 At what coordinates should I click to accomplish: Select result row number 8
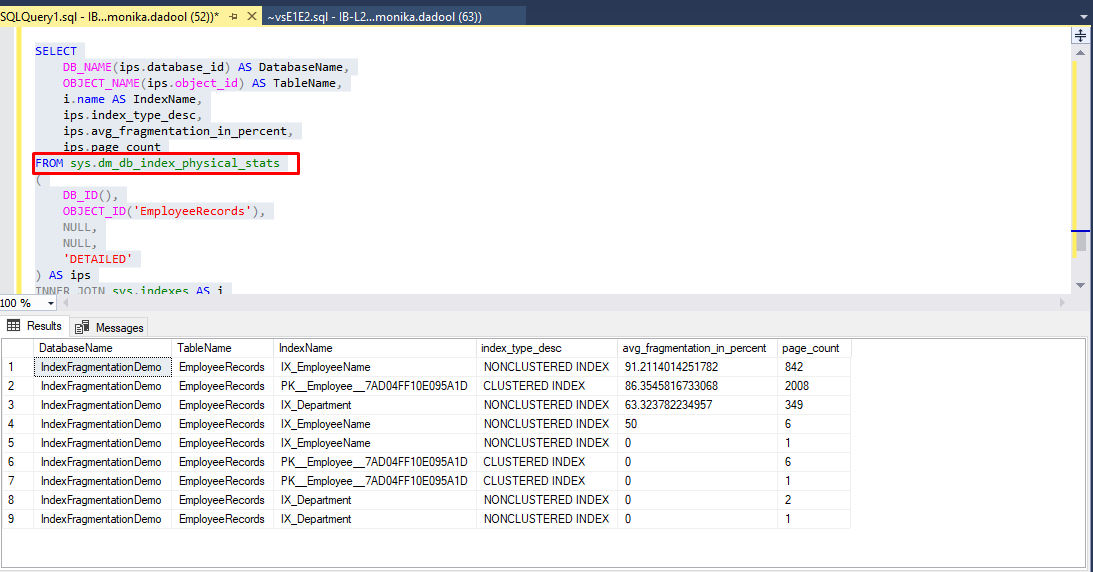pyautogui.click(x=17, y=500)
